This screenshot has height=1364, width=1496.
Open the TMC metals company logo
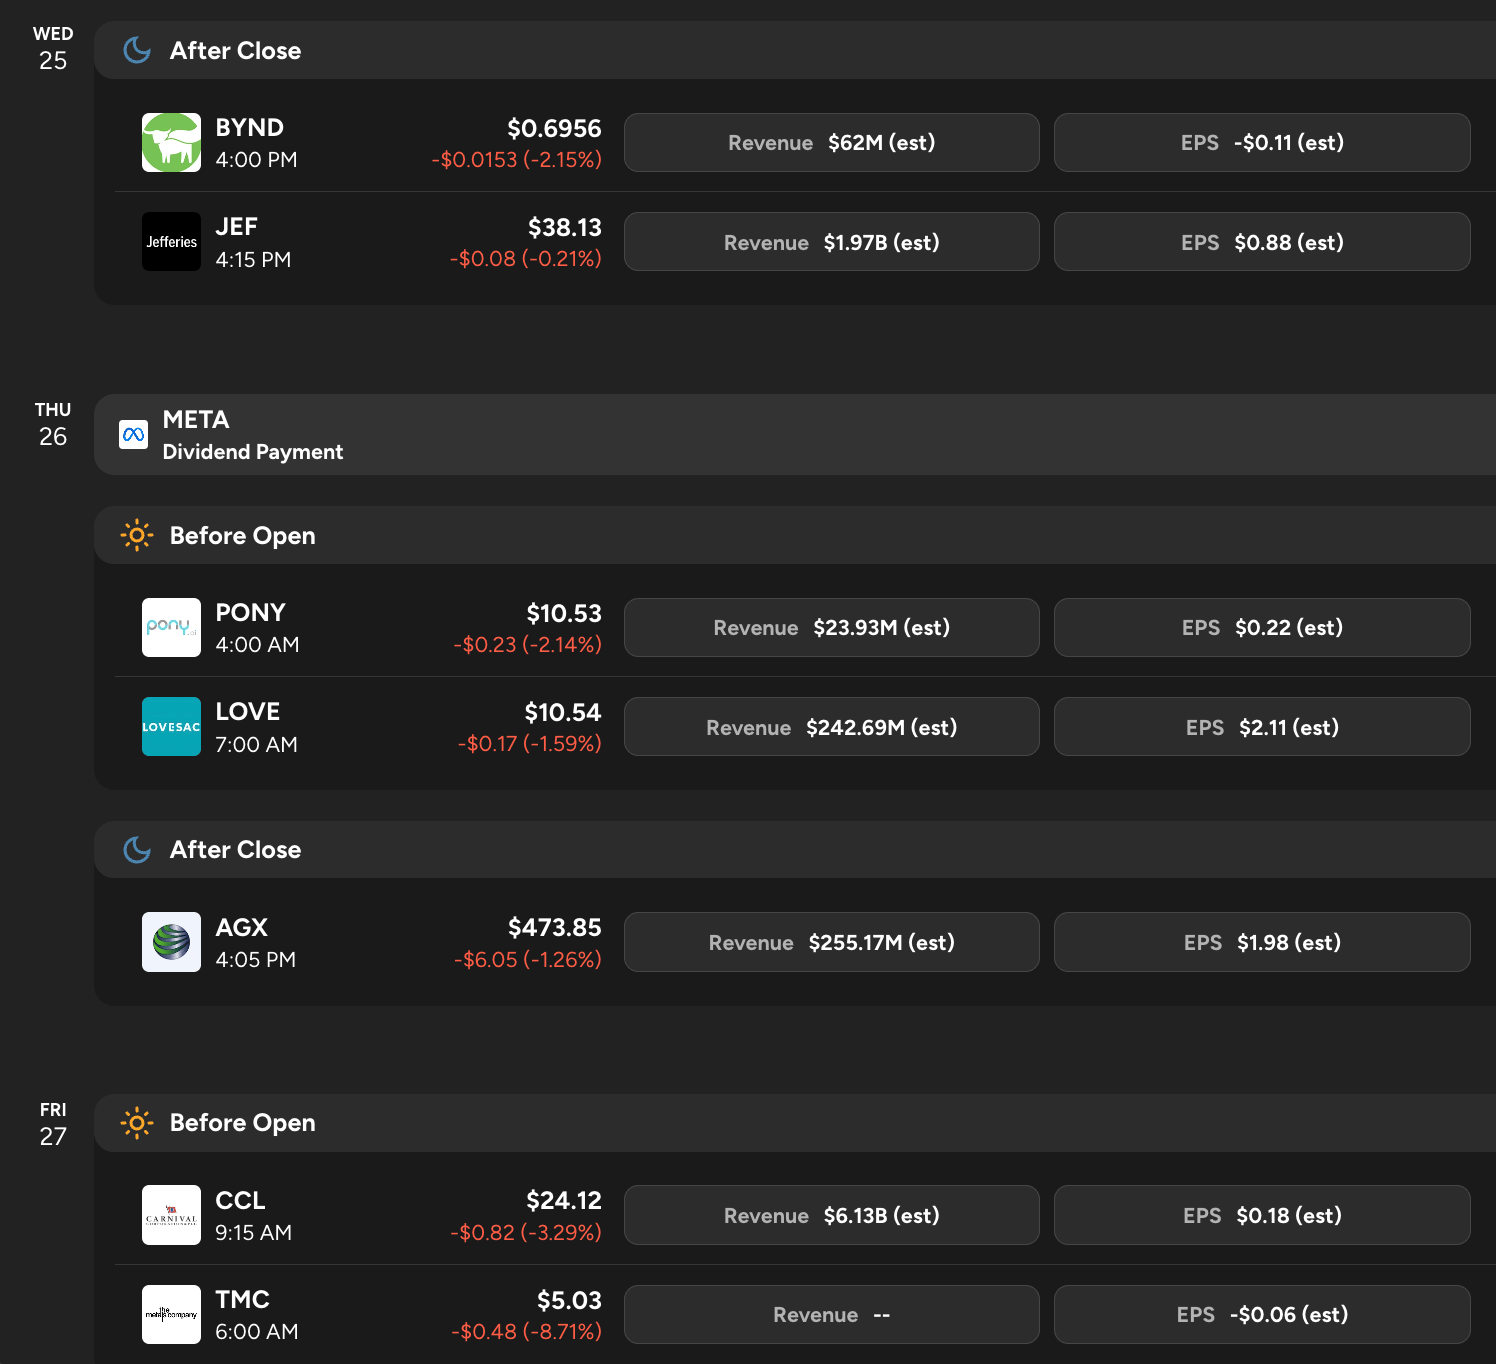coord(171,1314)
